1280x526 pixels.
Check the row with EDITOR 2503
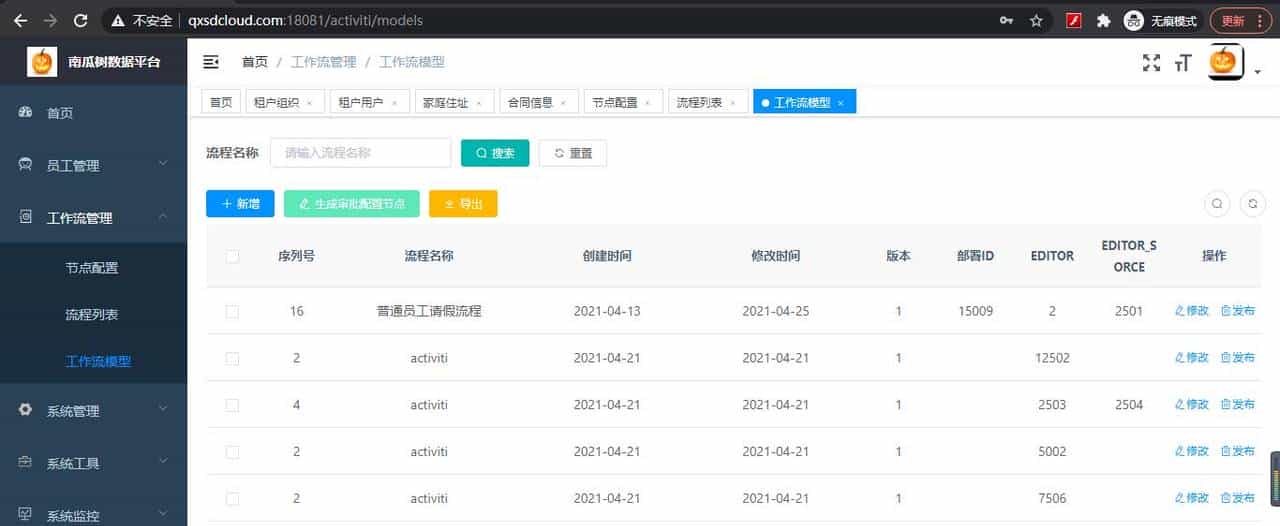232,405
